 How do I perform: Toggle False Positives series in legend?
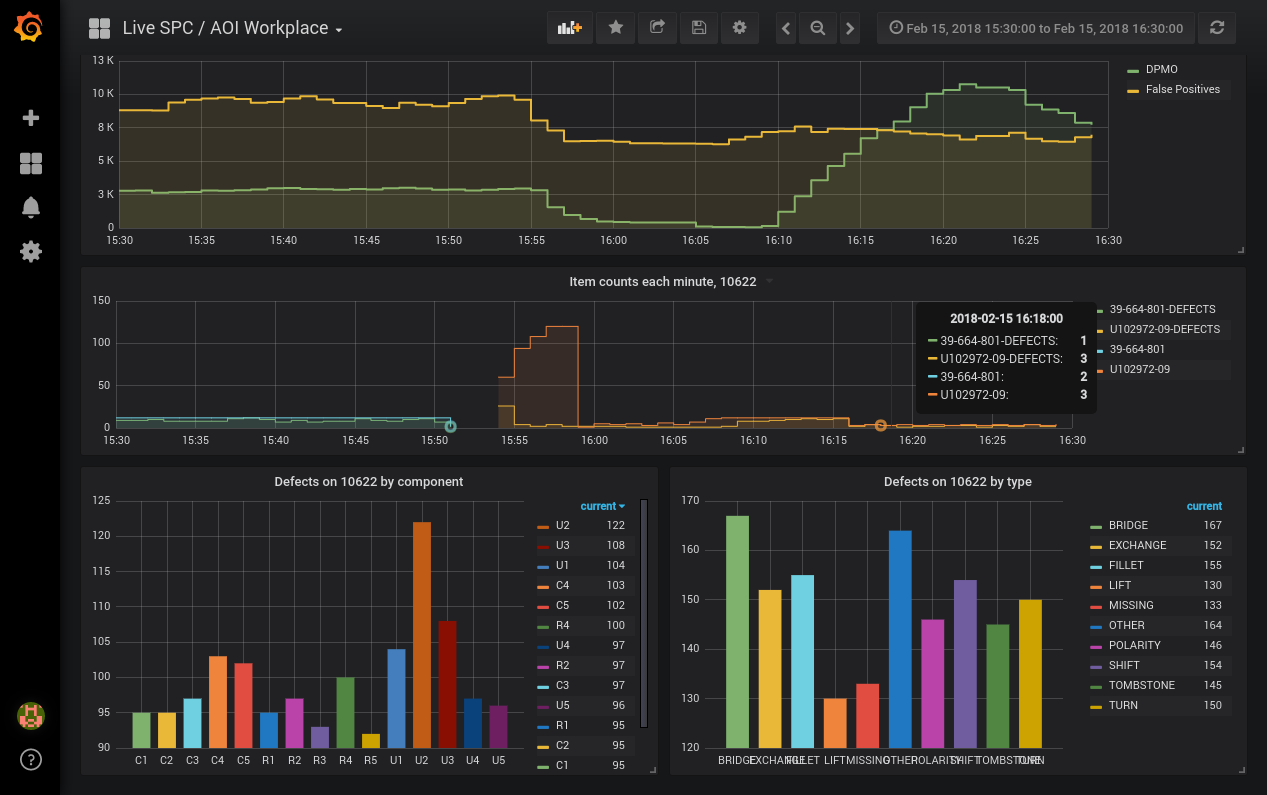pos(1183,89)
